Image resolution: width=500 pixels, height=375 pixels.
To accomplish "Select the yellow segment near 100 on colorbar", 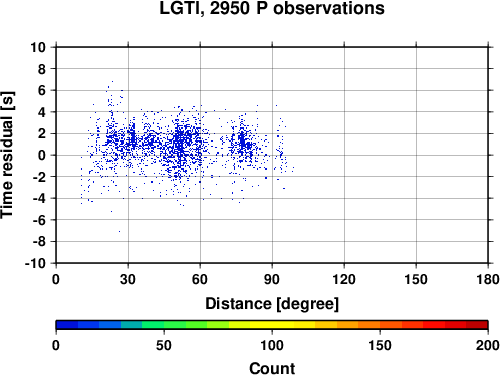I will [x=272, y=325].
